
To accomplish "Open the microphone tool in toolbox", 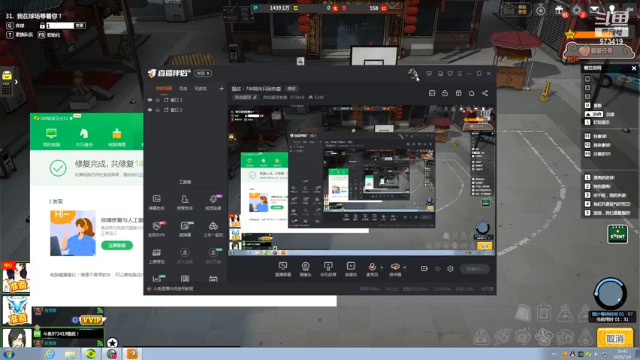I will [x=213, y=202].
